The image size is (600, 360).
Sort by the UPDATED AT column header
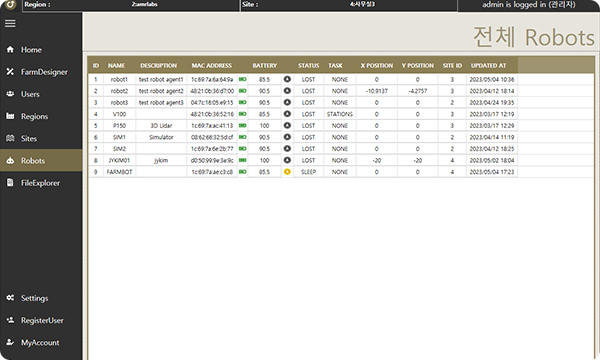coord(488,65)
